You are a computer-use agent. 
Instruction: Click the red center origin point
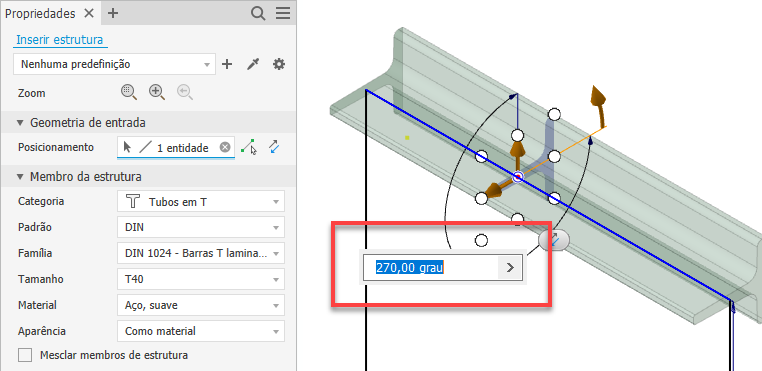[518, 177]
